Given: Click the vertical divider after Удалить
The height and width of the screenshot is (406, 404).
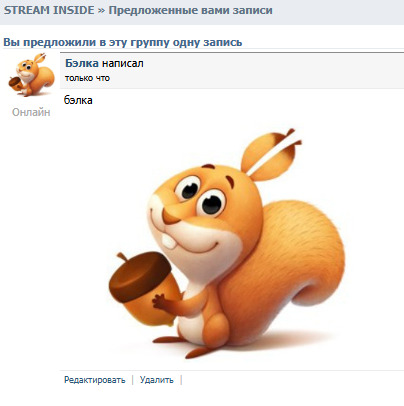Looking at the screenshot, I should pos(181,380).
